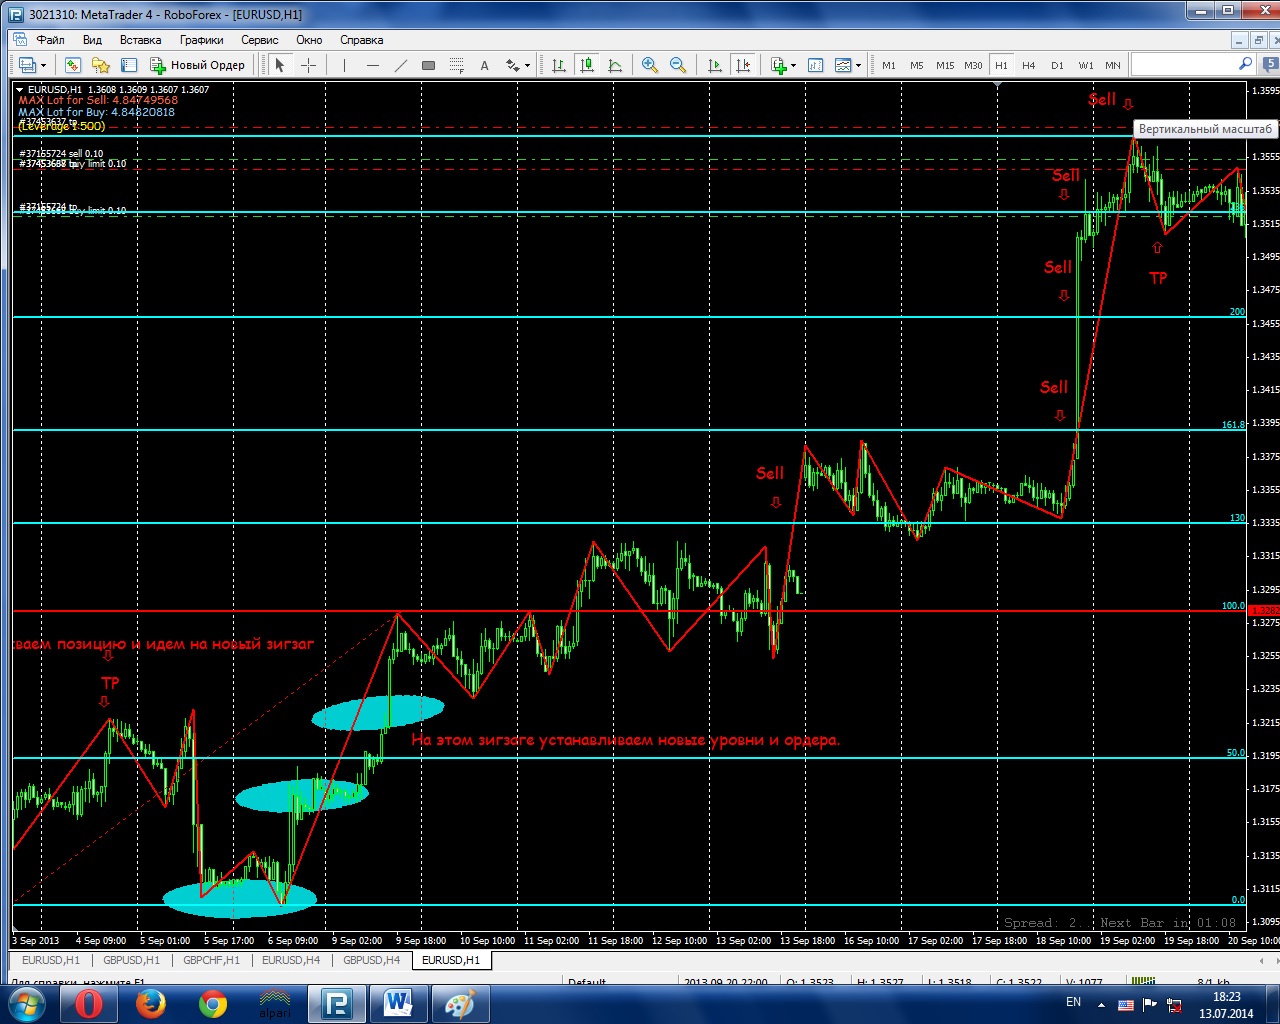This screenshot has width=1280, height=1024.
Task: Click the 161.8 Fibonacci level label
Action: pos(1233,424)
